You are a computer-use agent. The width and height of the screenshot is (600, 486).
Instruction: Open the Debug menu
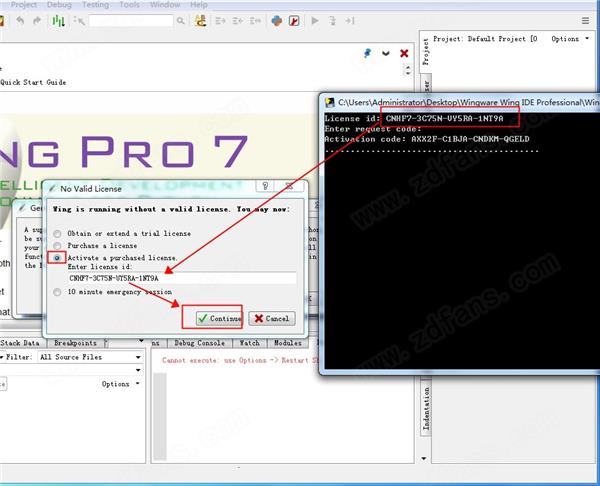tap(59, 5)
